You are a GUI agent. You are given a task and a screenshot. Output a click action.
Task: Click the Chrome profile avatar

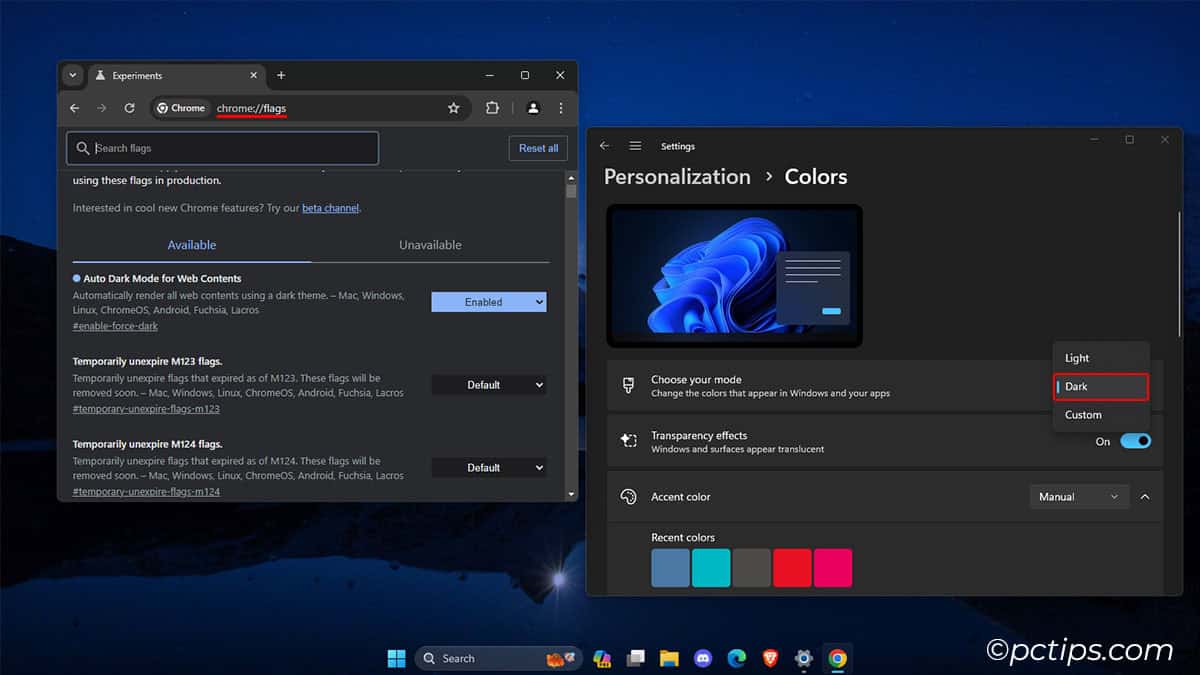[x=532, y=108]
